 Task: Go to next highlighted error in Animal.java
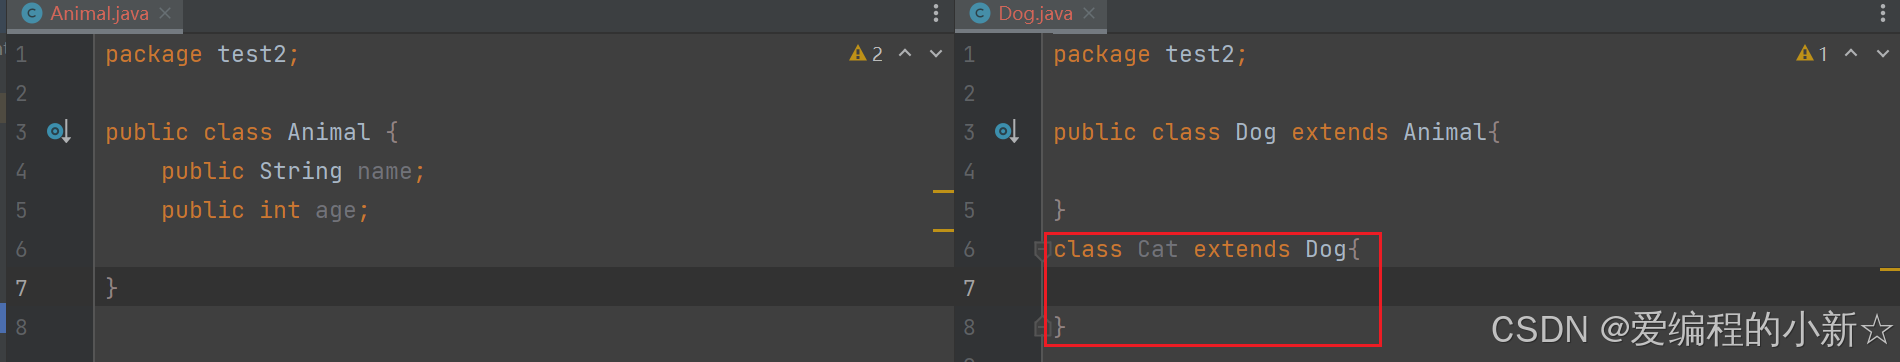pyautogui.click(x=936, y=53)
